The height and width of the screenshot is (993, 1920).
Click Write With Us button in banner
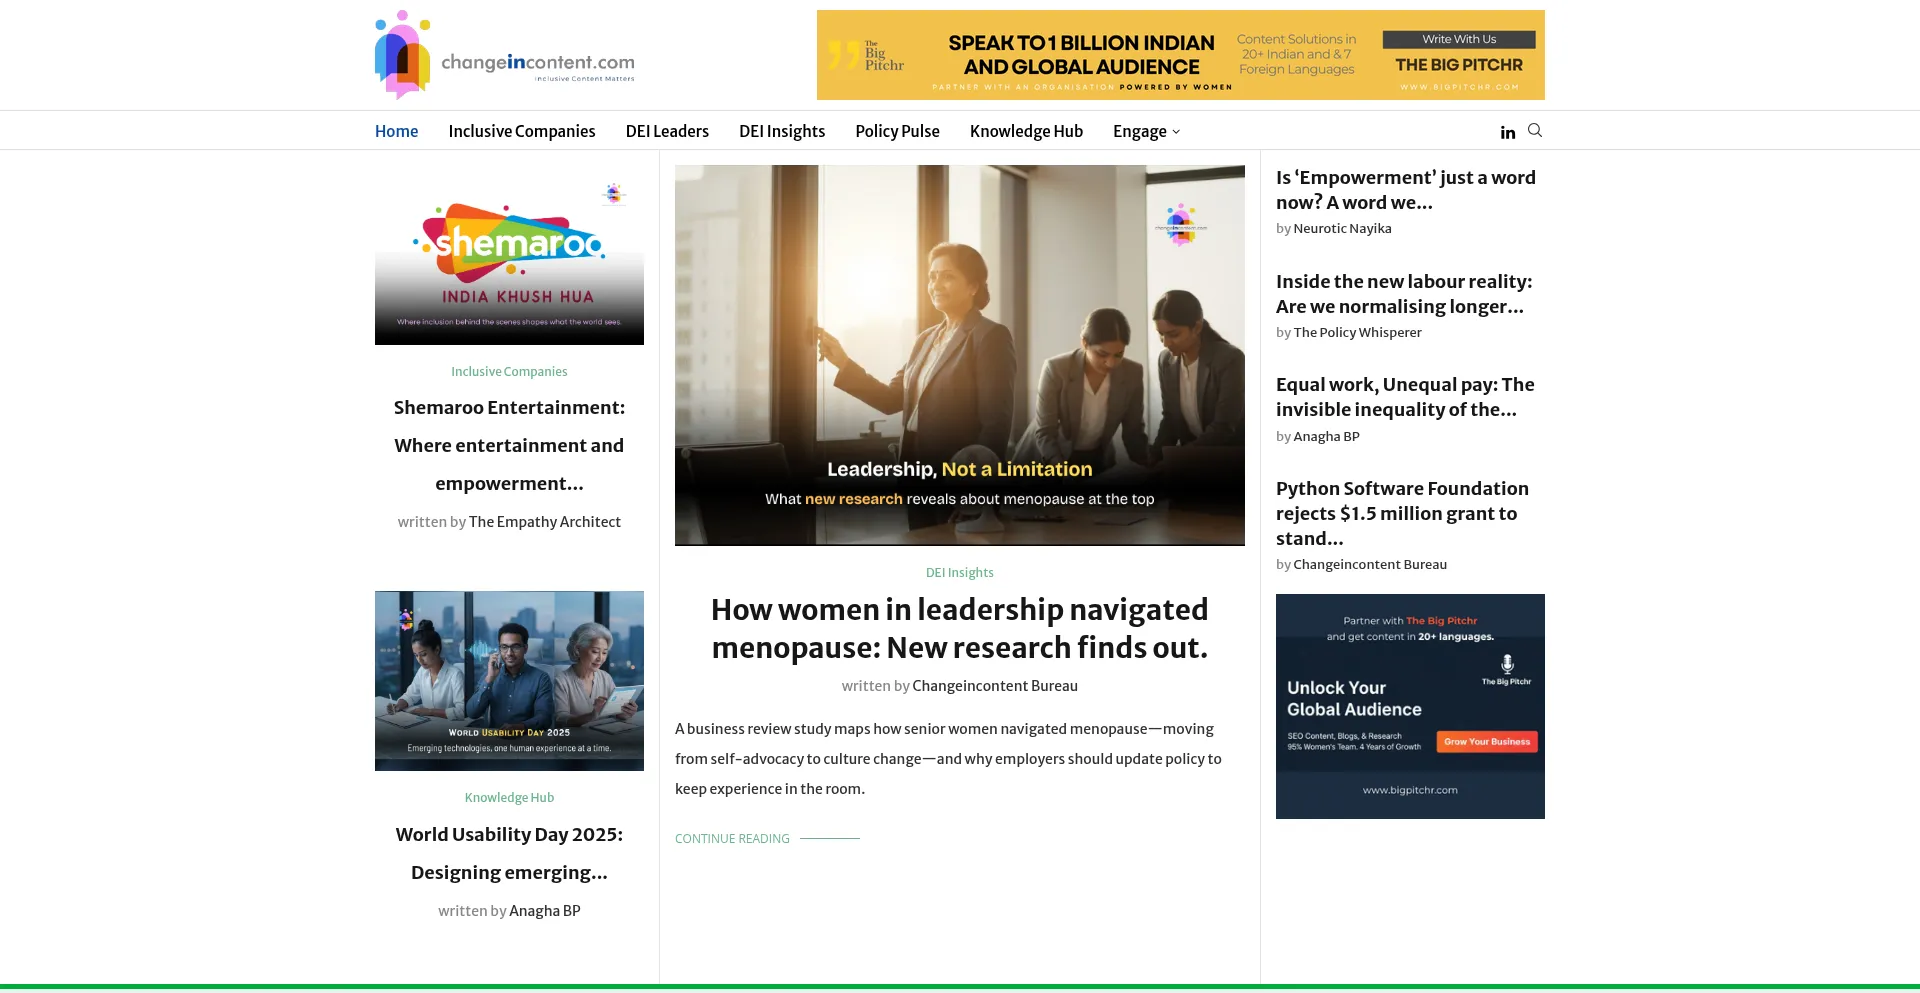coord(1458,39)
